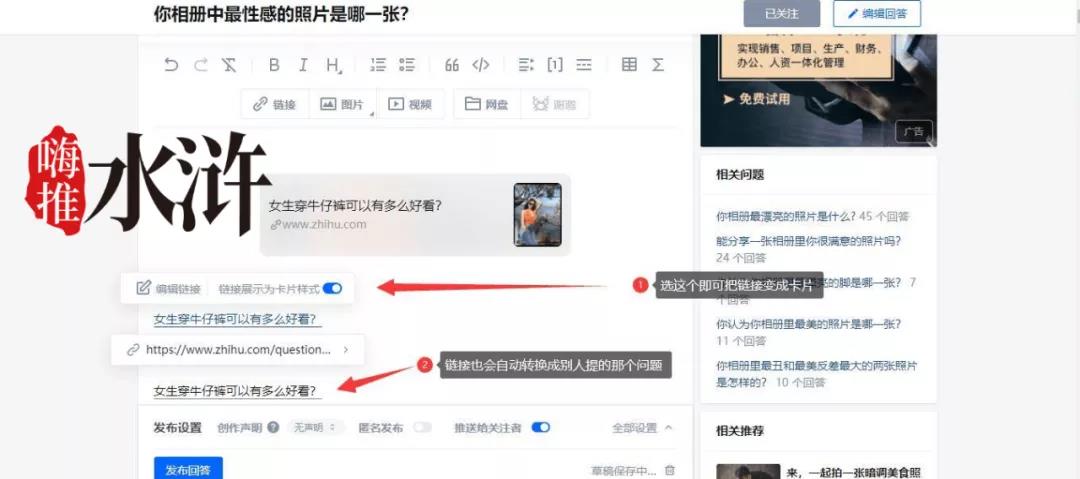Click the greyed 谢邀 button

click(x=554, y=104)
